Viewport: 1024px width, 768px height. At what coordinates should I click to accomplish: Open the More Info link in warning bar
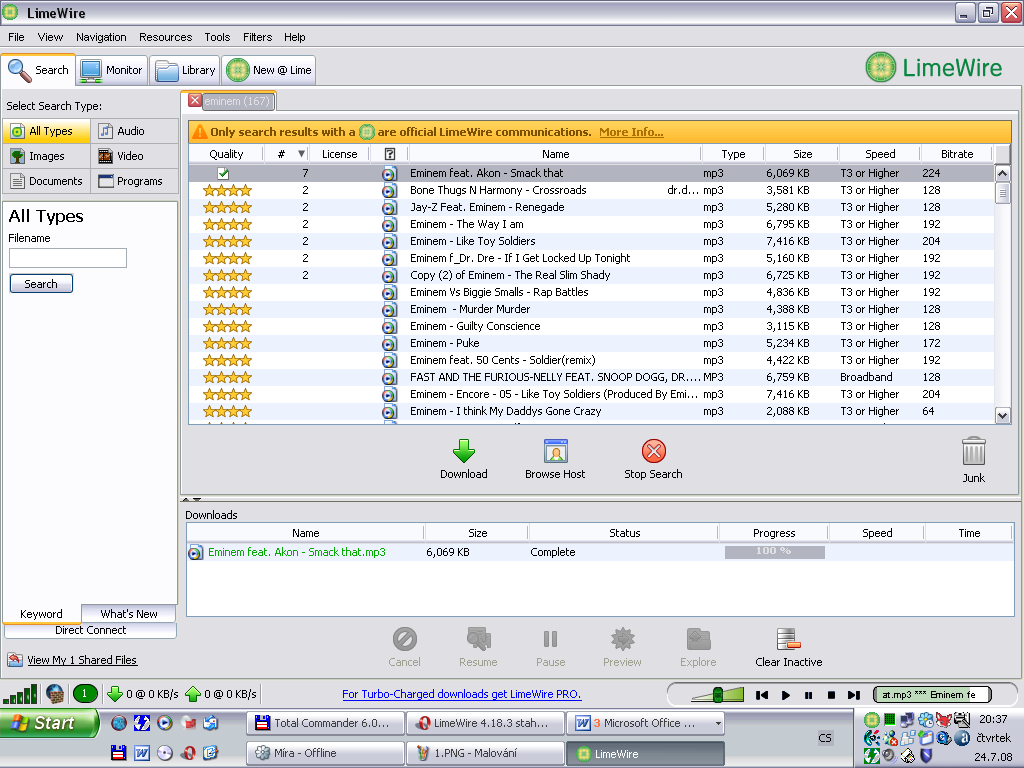tap(631, 132)
